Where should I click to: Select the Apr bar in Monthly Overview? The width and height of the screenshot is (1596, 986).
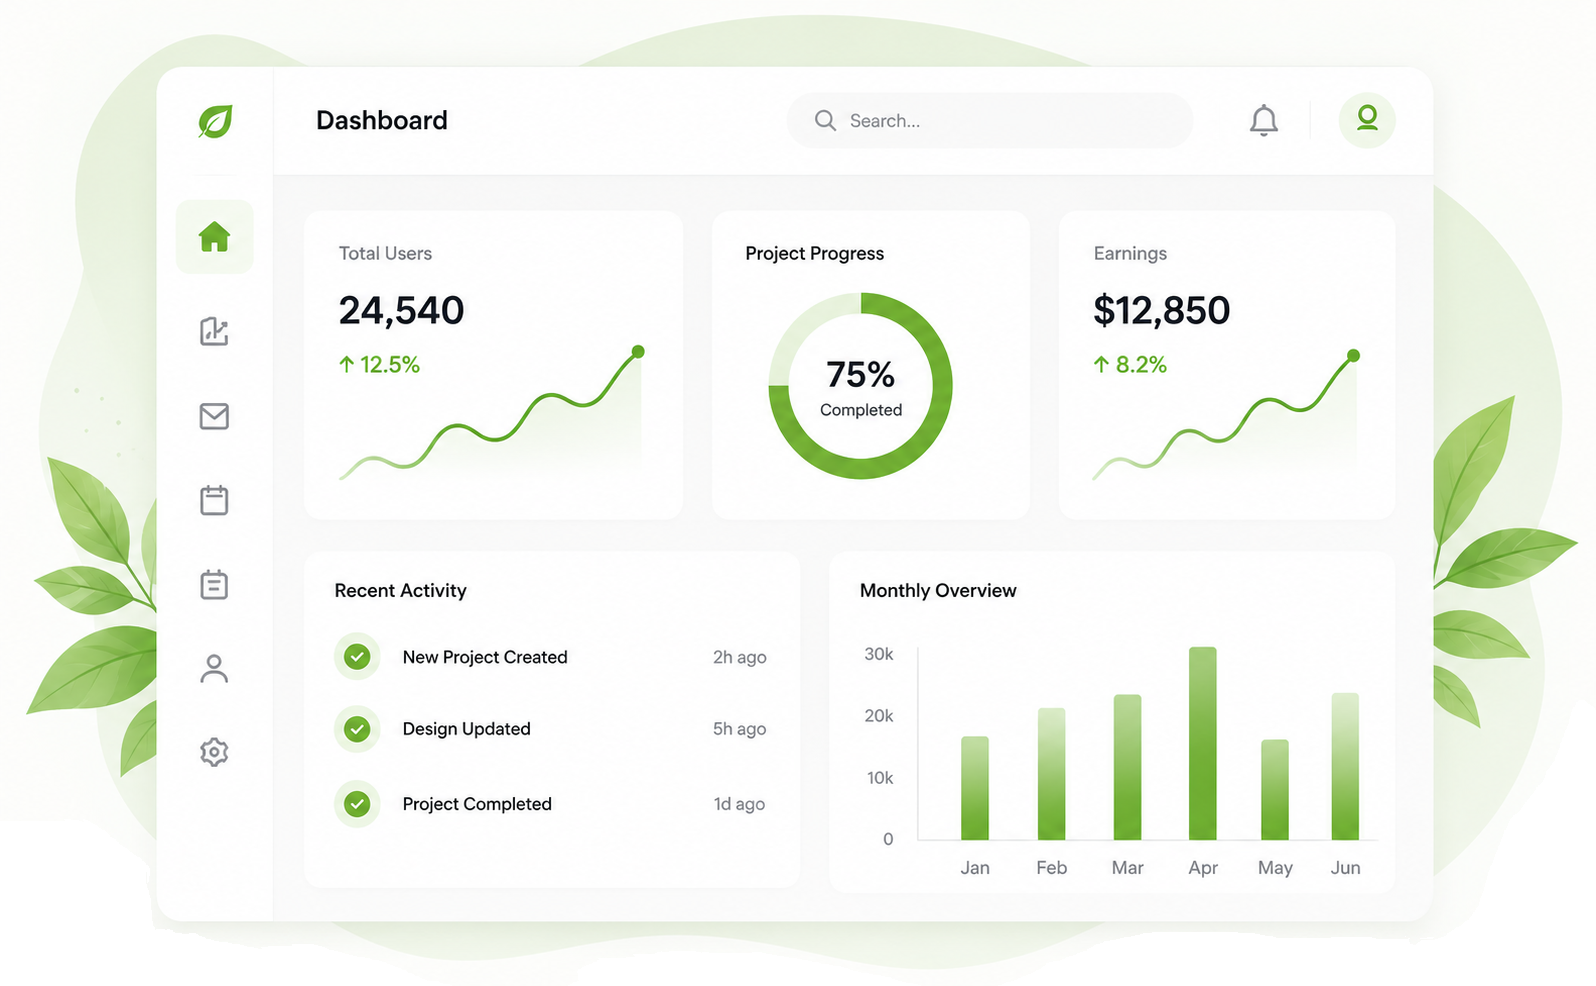click(x=1203, y=743)
